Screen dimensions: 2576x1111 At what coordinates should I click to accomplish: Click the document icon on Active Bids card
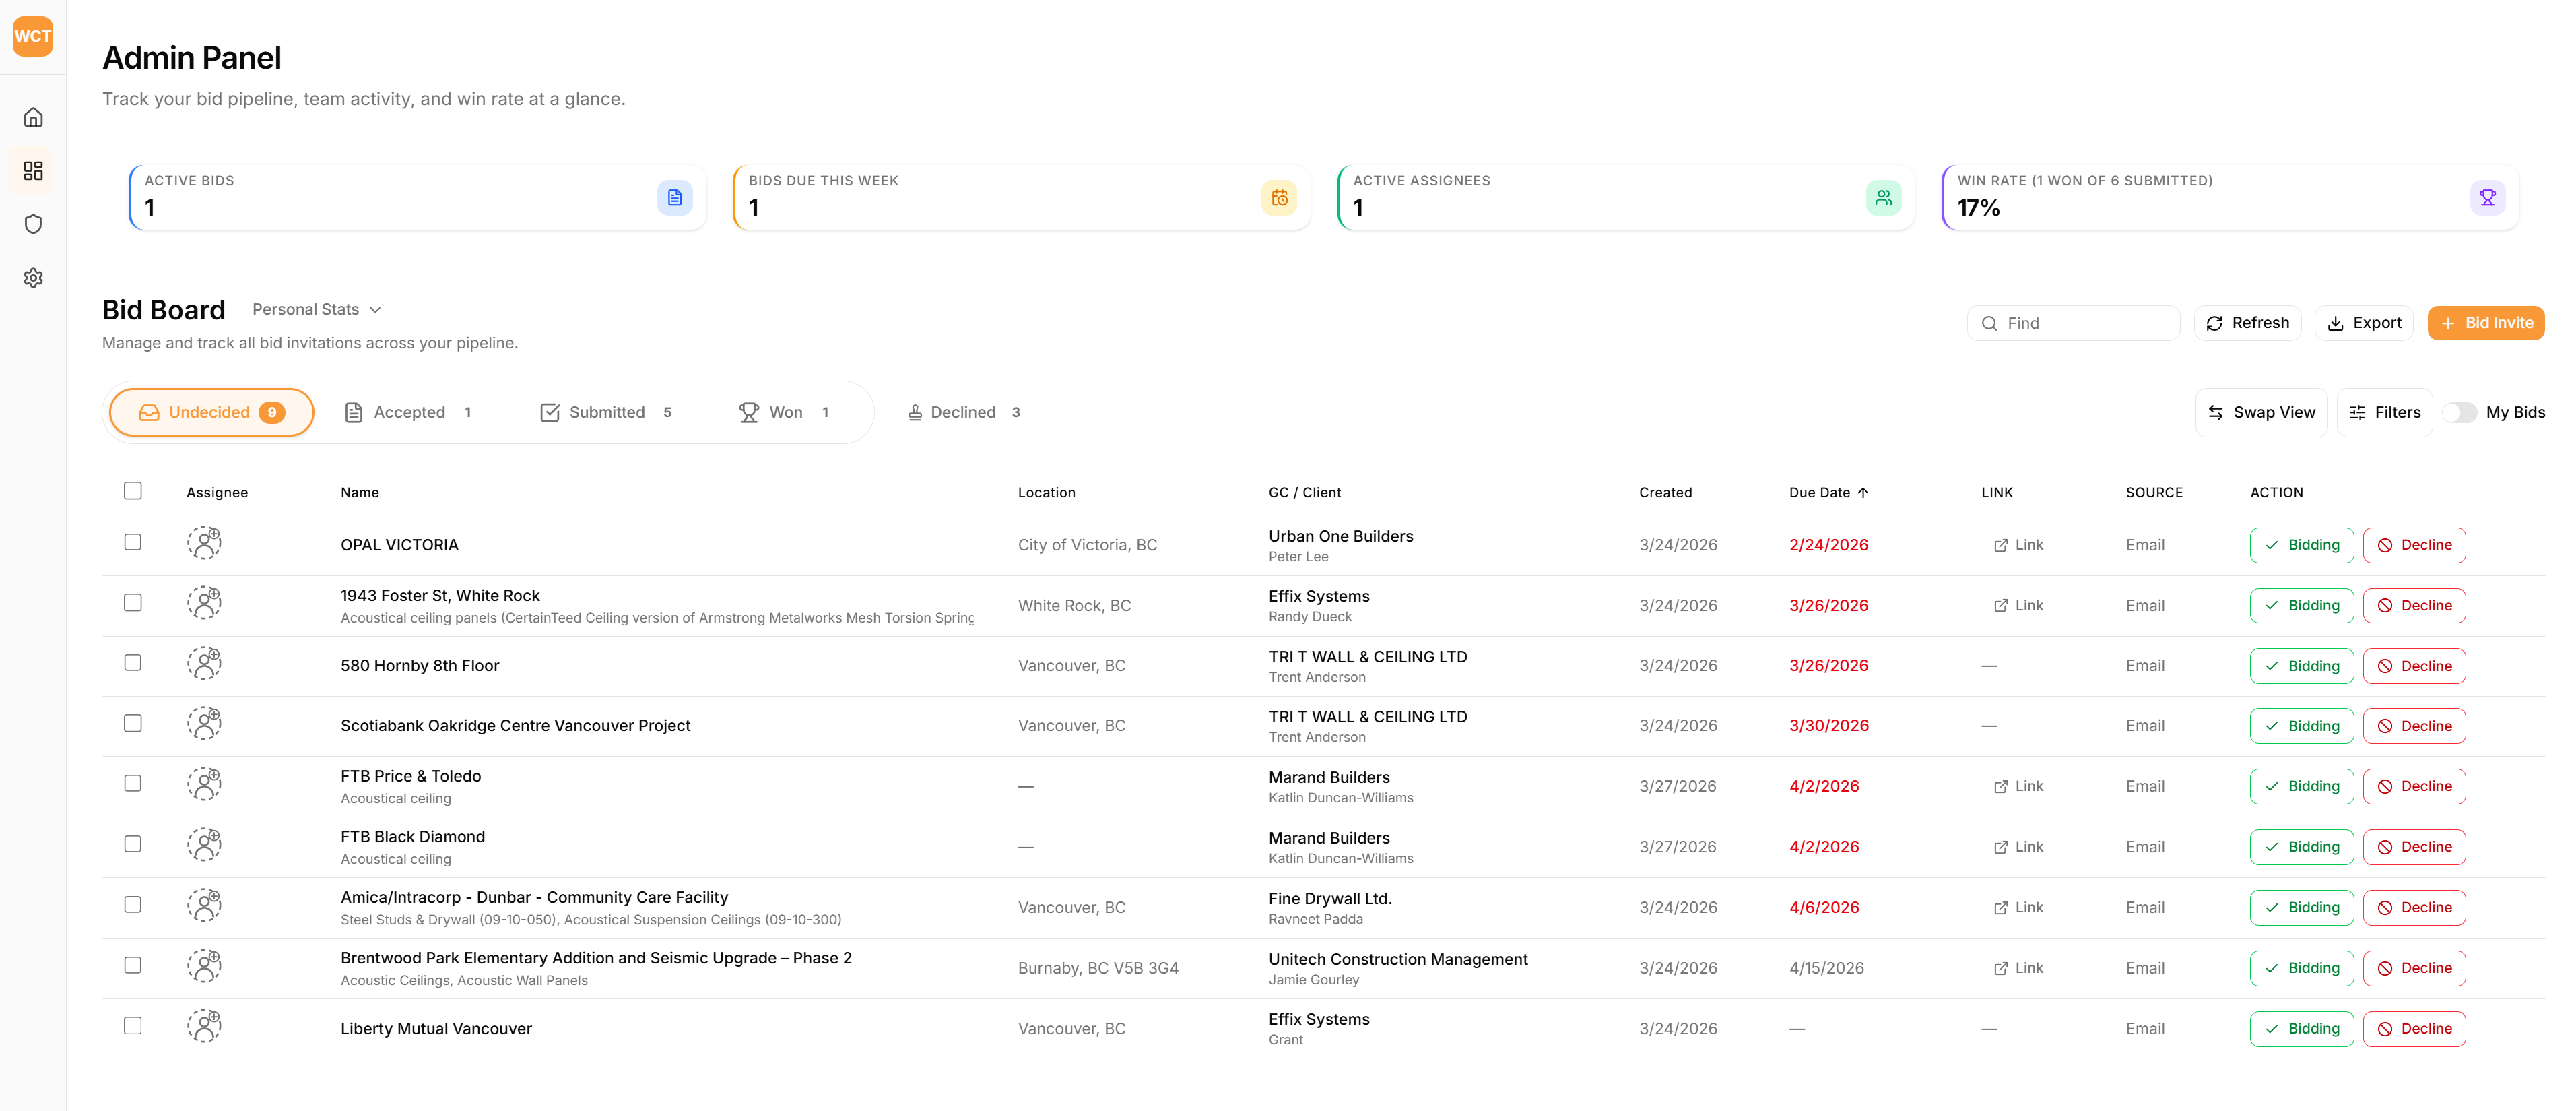(x=675, y=197)
